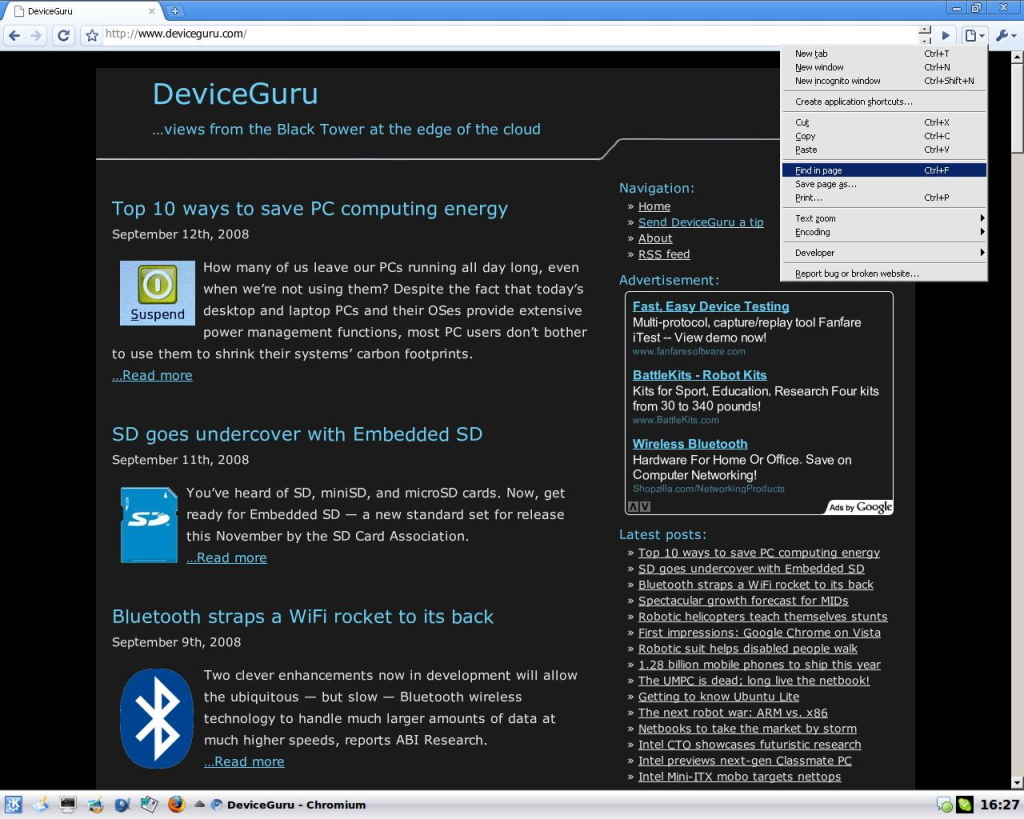Viewport: 1024px width, 819px height.
Task: Launch the terminal from the taskbar
Action: pyautogui.click(x=67, y=805)
